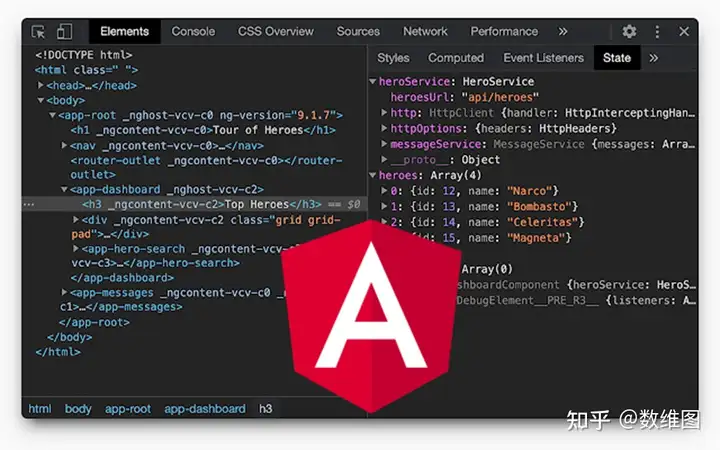720x450 pixels.
Task: Expand the app-hero-search node
Action: [76, 248]
